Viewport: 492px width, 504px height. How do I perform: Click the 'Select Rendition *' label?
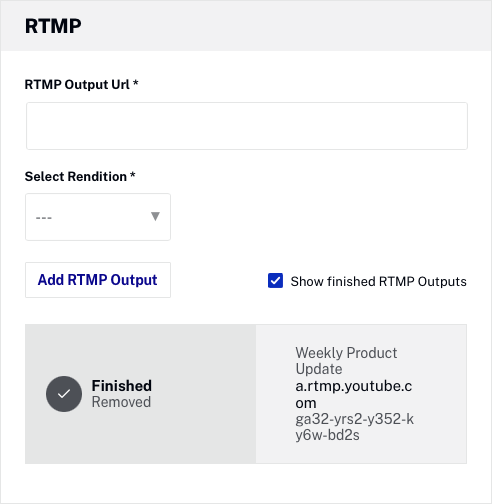point(80,176)
